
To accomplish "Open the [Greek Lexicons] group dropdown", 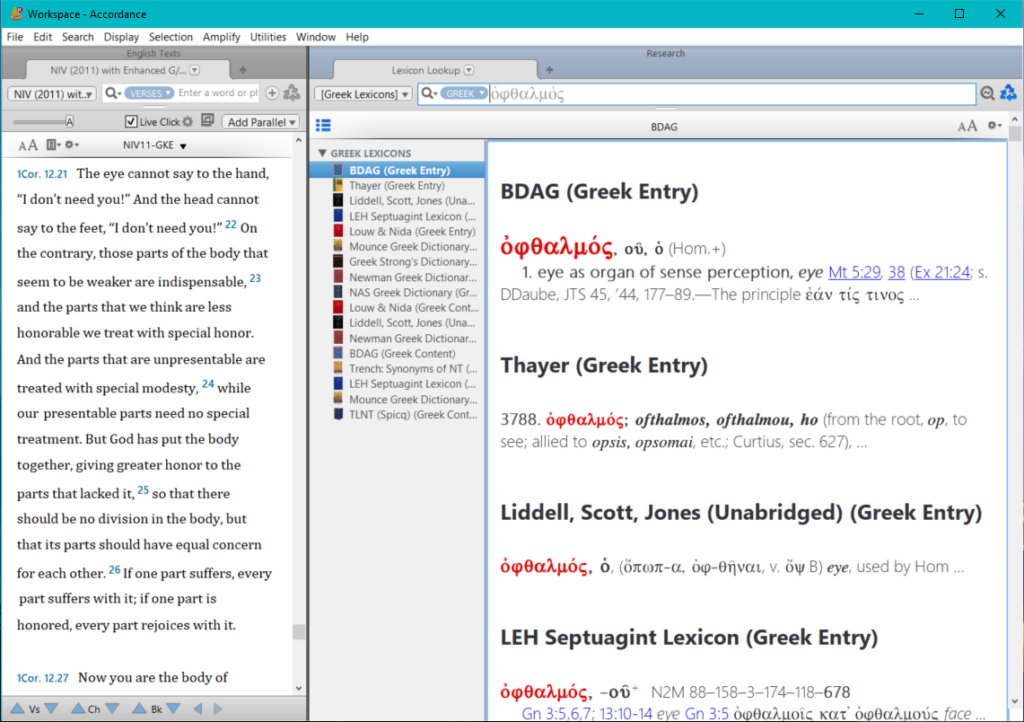I will [x=364, y=94].
